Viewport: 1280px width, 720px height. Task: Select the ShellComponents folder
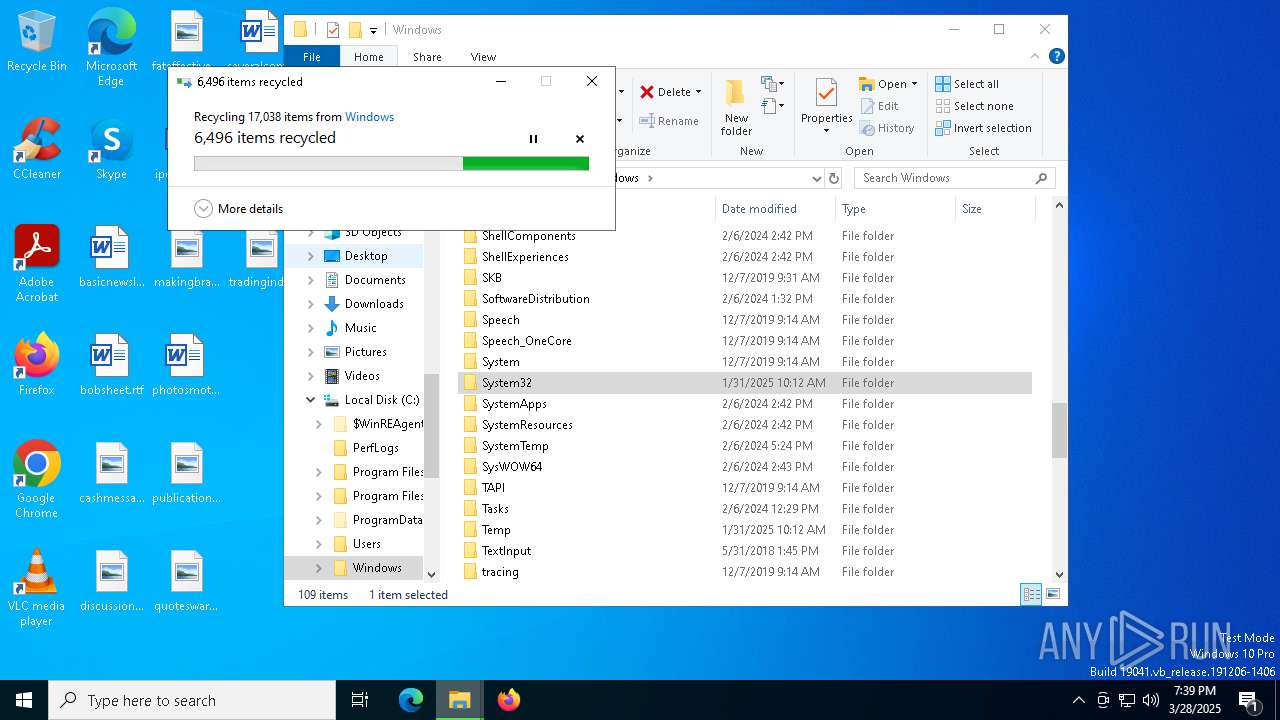tap(528, 236)
